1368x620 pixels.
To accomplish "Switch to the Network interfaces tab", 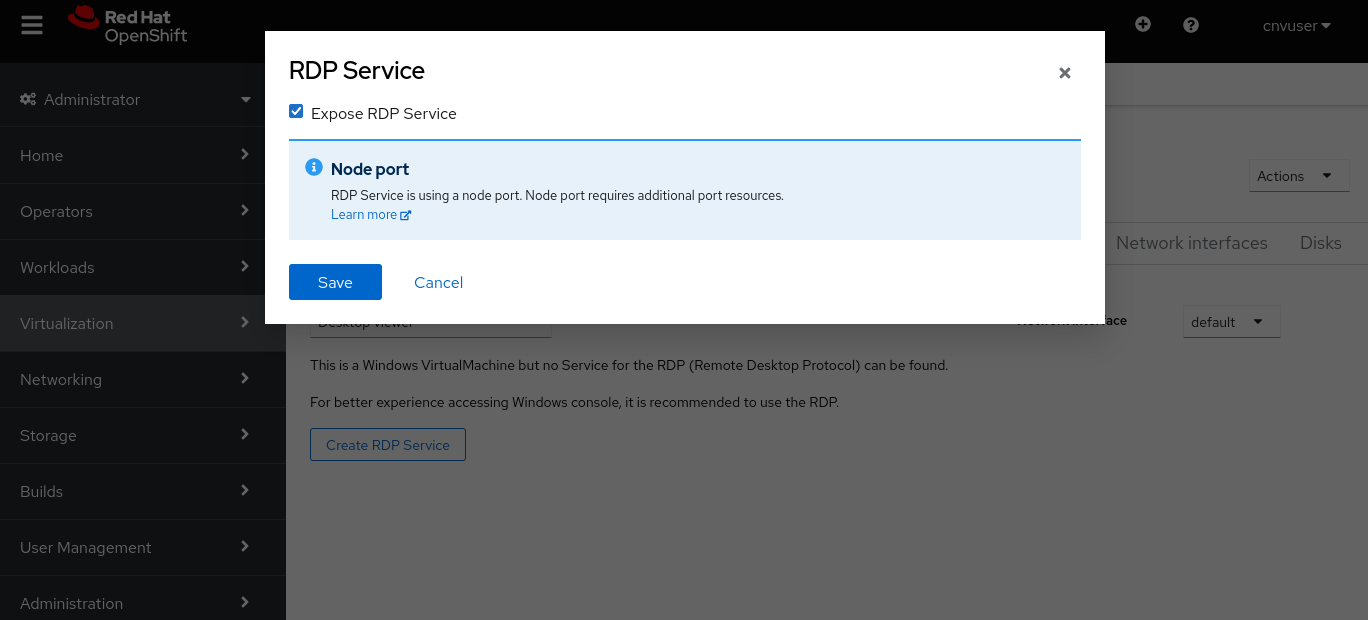I will (x=1191, y=243).
